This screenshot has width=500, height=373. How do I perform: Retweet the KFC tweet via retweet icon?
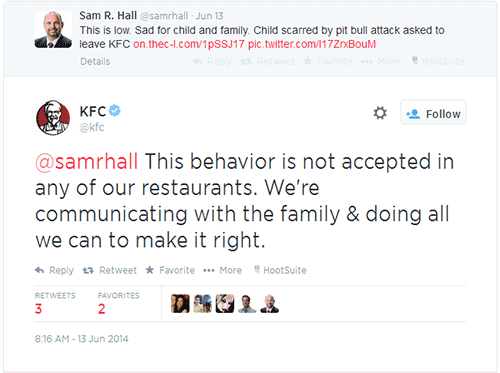(x=88, y=270)
